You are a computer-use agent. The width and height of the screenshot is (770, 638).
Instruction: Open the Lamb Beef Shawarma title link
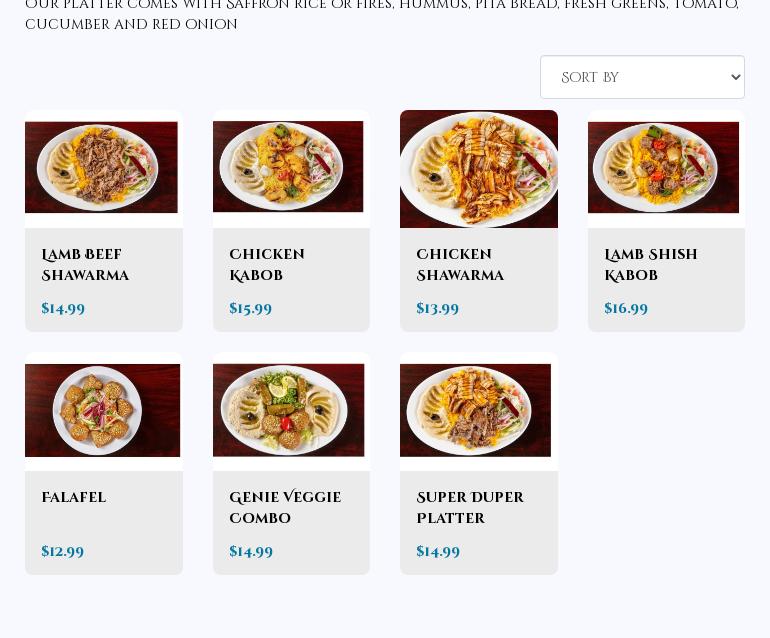(85, 265)
